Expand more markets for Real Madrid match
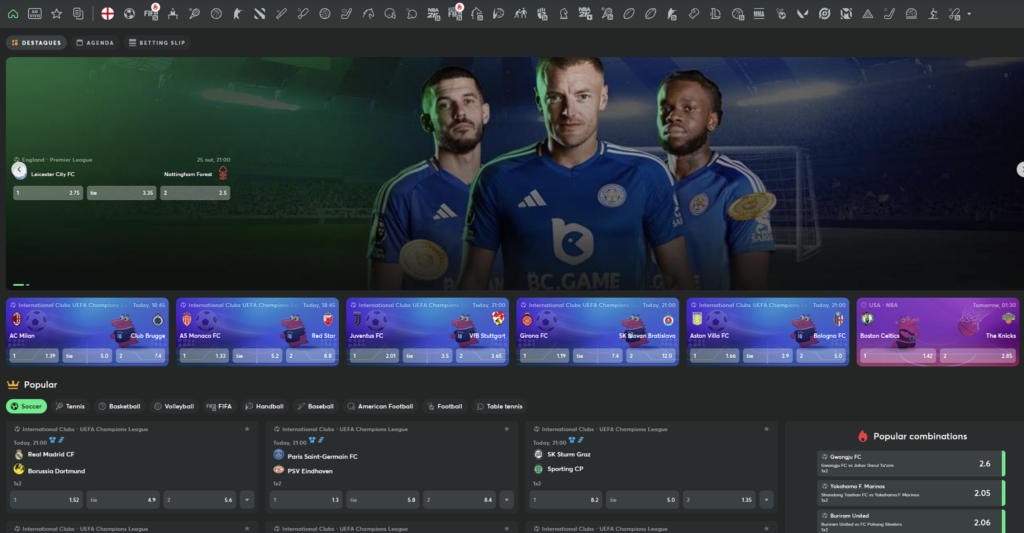Image resolution: width=1024 pixels, height=533 pixels. point(247,500)
